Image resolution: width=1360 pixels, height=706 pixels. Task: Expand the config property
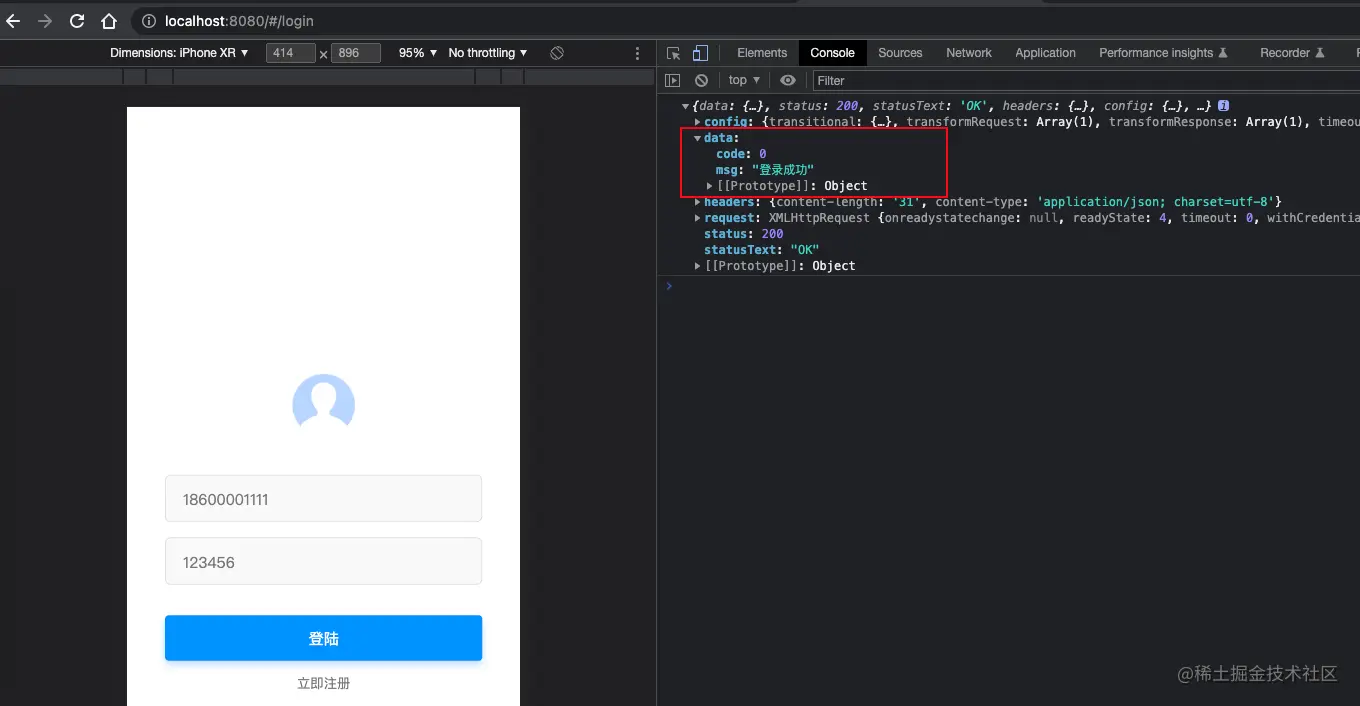(x=698, y=122)
